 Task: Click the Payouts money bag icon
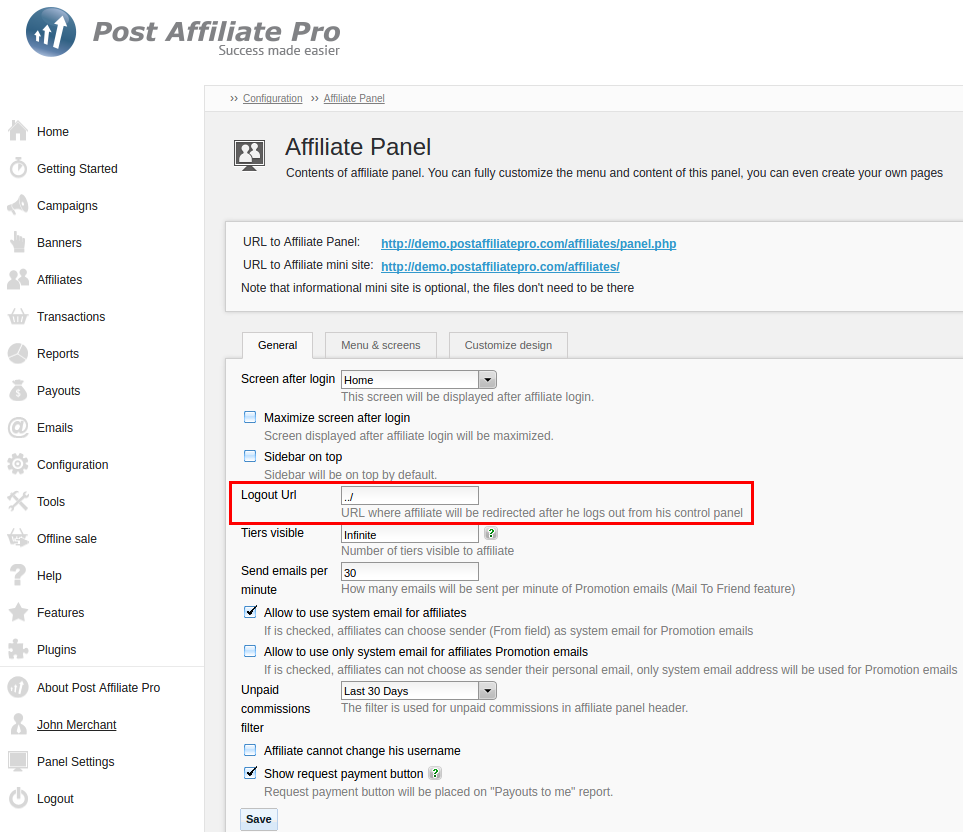[x=18, y=391]
